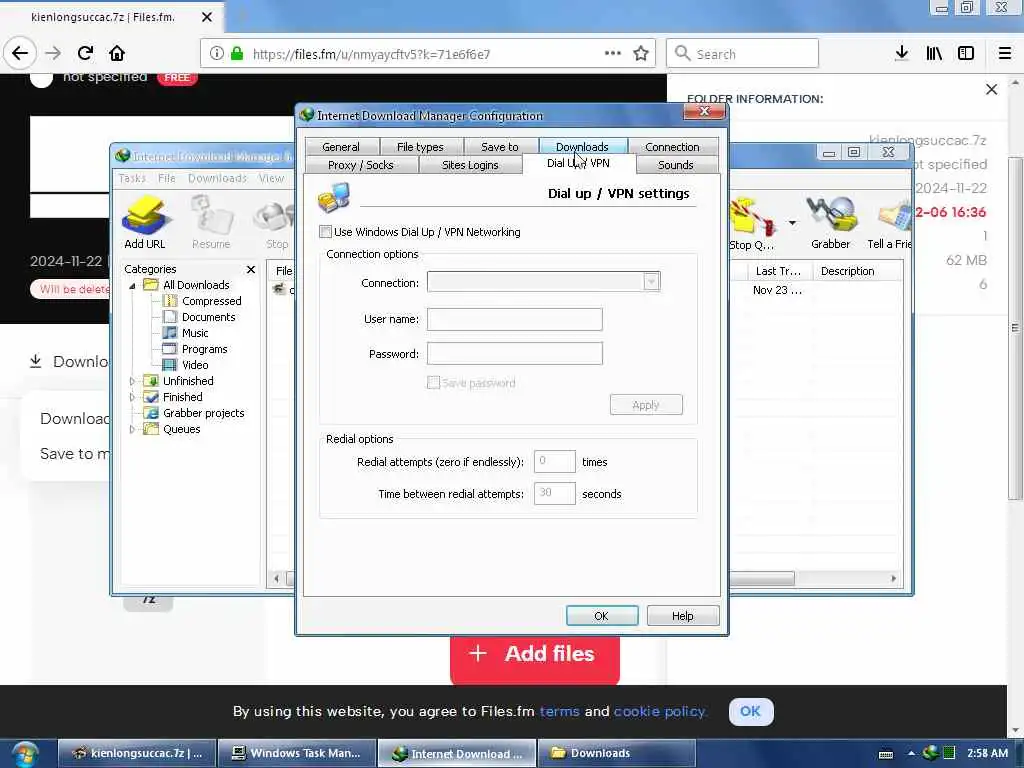Open the View menu in IDM

[x=271, y=178]
